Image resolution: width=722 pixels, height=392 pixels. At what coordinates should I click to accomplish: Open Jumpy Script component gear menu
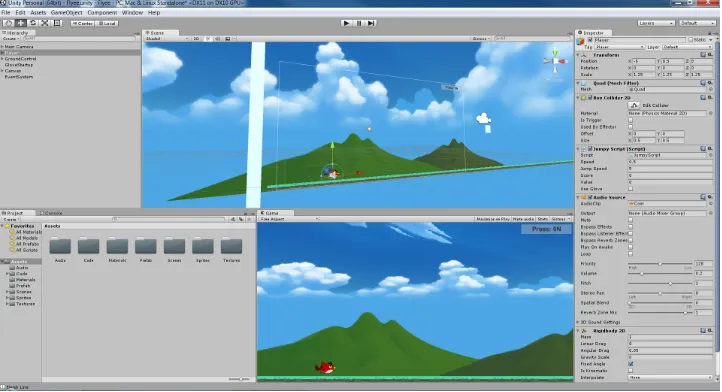(x=710, y=149)
